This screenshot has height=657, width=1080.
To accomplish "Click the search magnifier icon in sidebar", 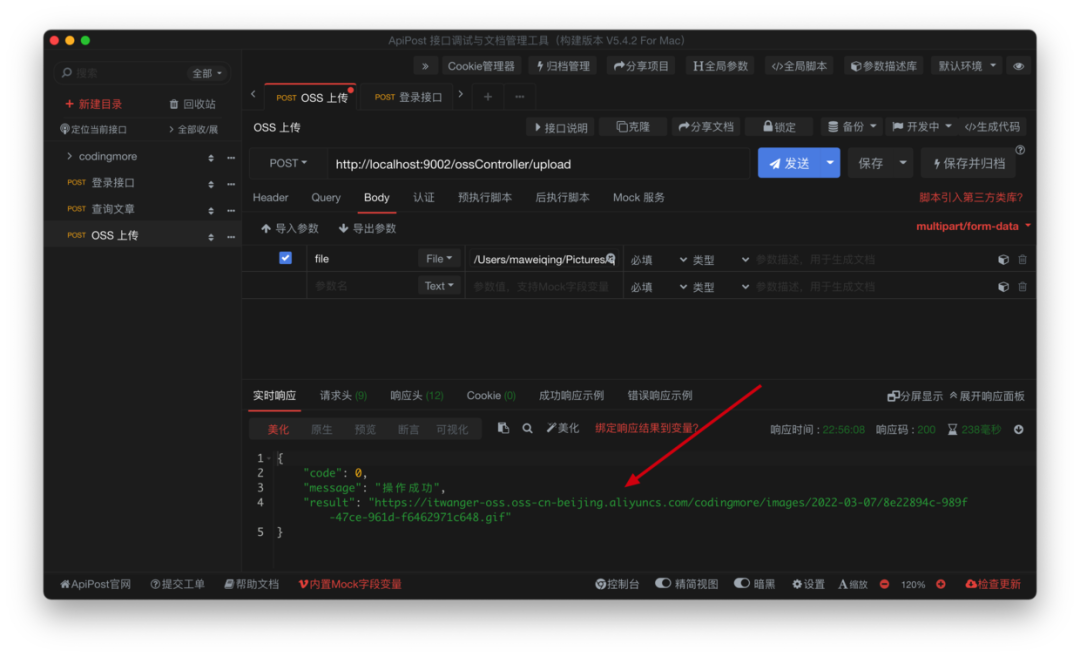I will tap(67, 72).
